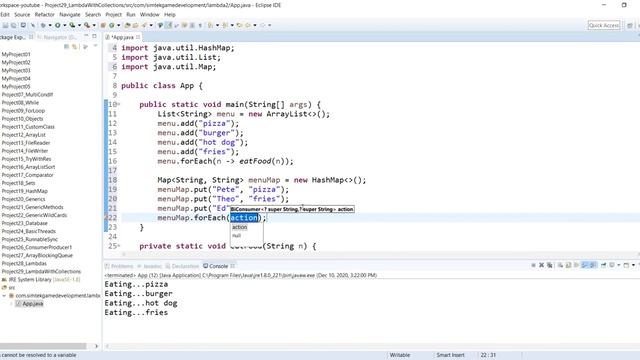640x360 pixels.
Task: Open the Source menu
Action: coord(22,15)
